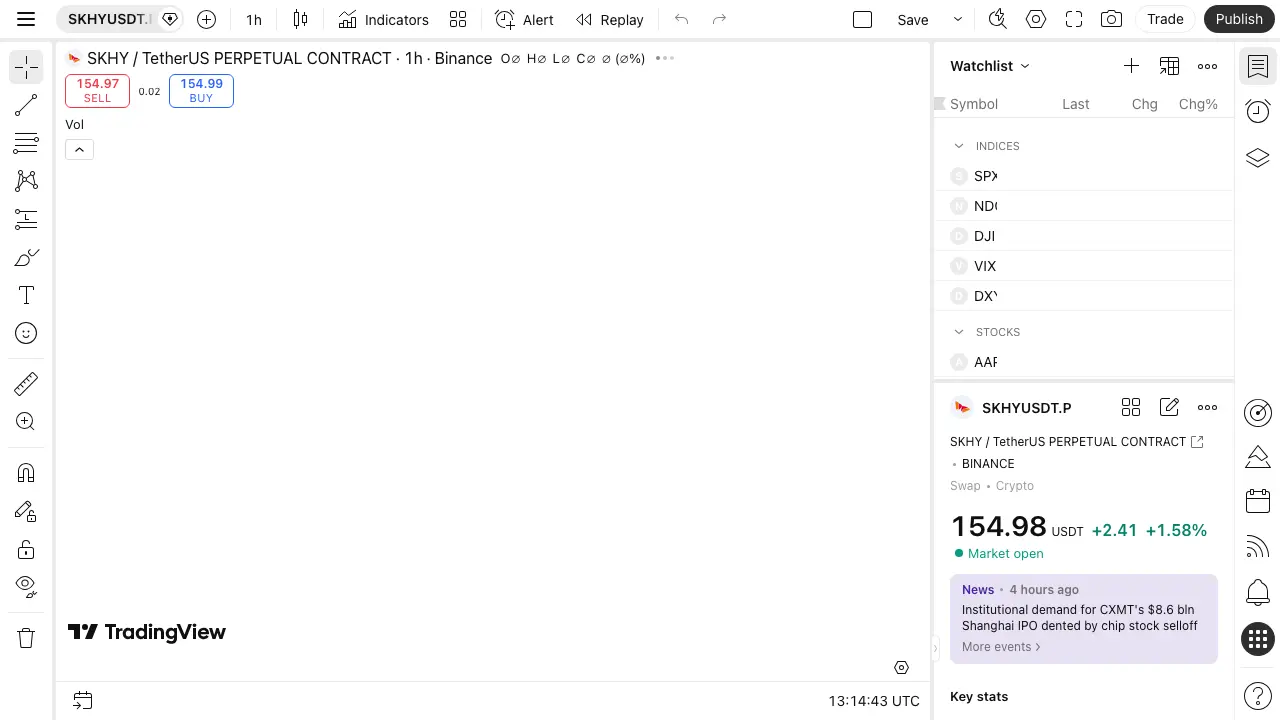Open watchlist more options menu

[x=1207, y=66]
